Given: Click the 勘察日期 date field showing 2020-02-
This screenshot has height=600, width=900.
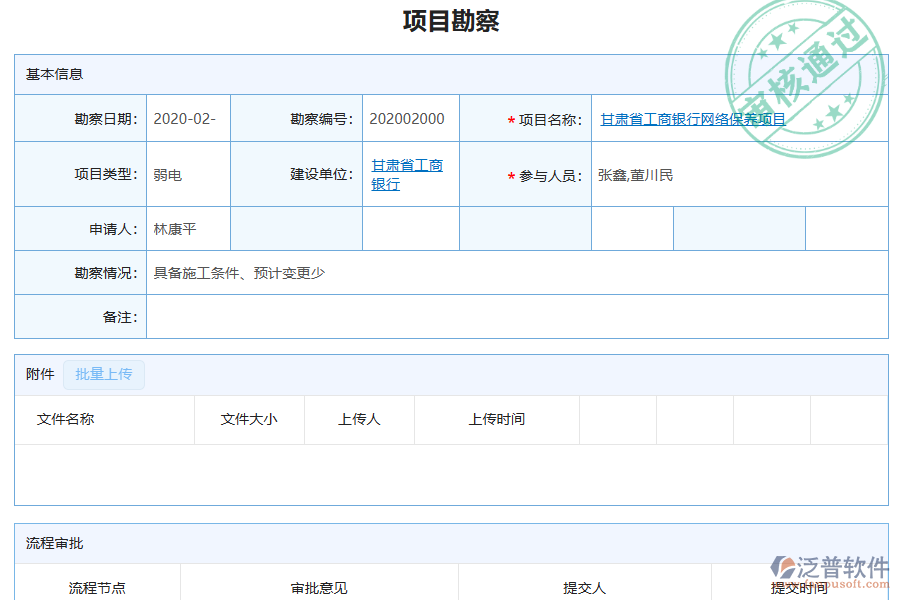Looking at the screenshot, I should pyautogui.click(x=183, y=117).
